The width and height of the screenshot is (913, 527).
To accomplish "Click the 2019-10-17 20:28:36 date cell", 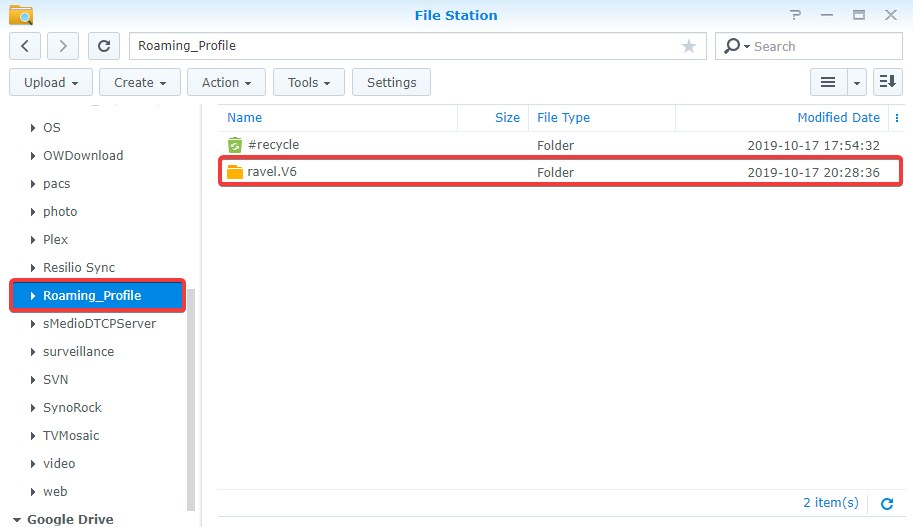I will (x=813, y=172).
